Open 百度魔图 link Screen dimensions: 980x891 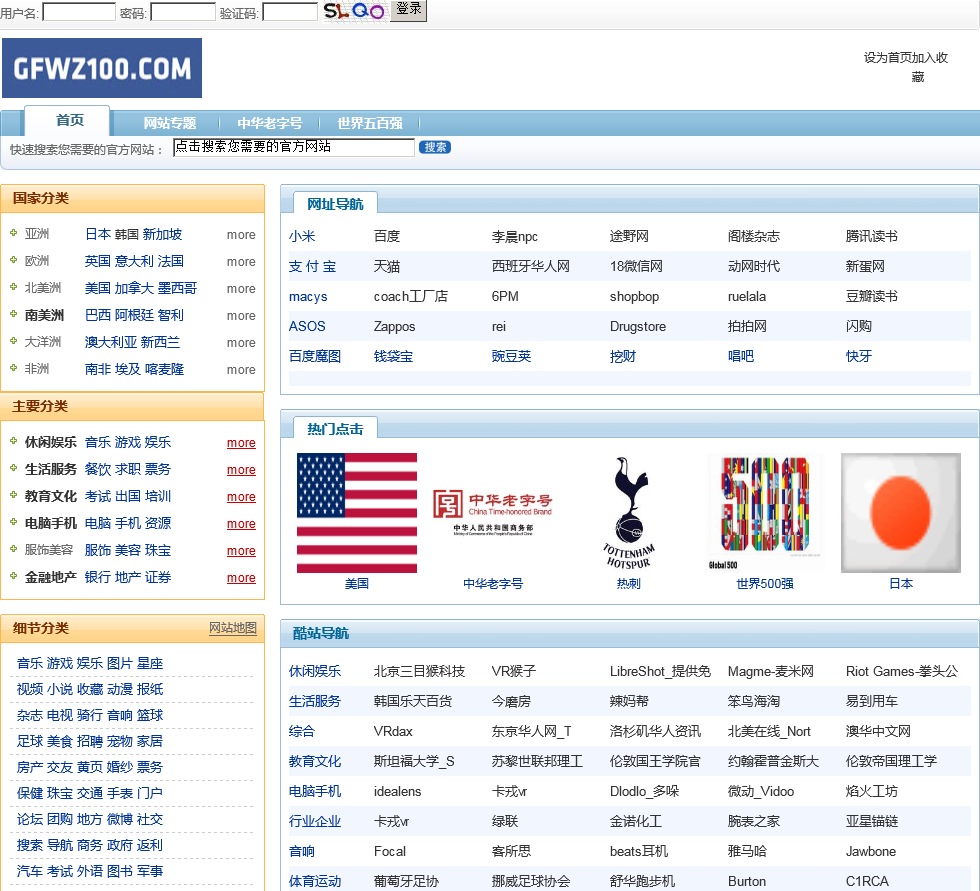(x=315, y=356)
